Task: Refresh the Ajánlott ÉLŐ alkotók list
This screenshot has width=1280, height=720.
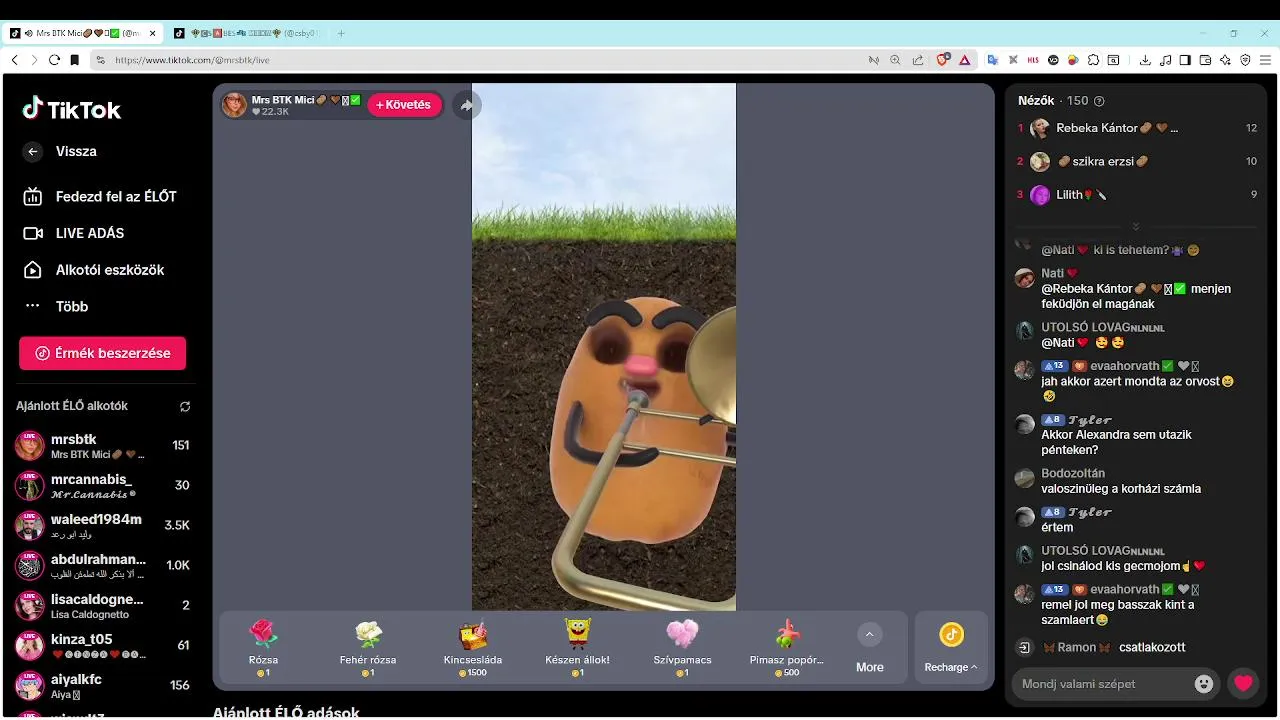Action: point(185,407)
